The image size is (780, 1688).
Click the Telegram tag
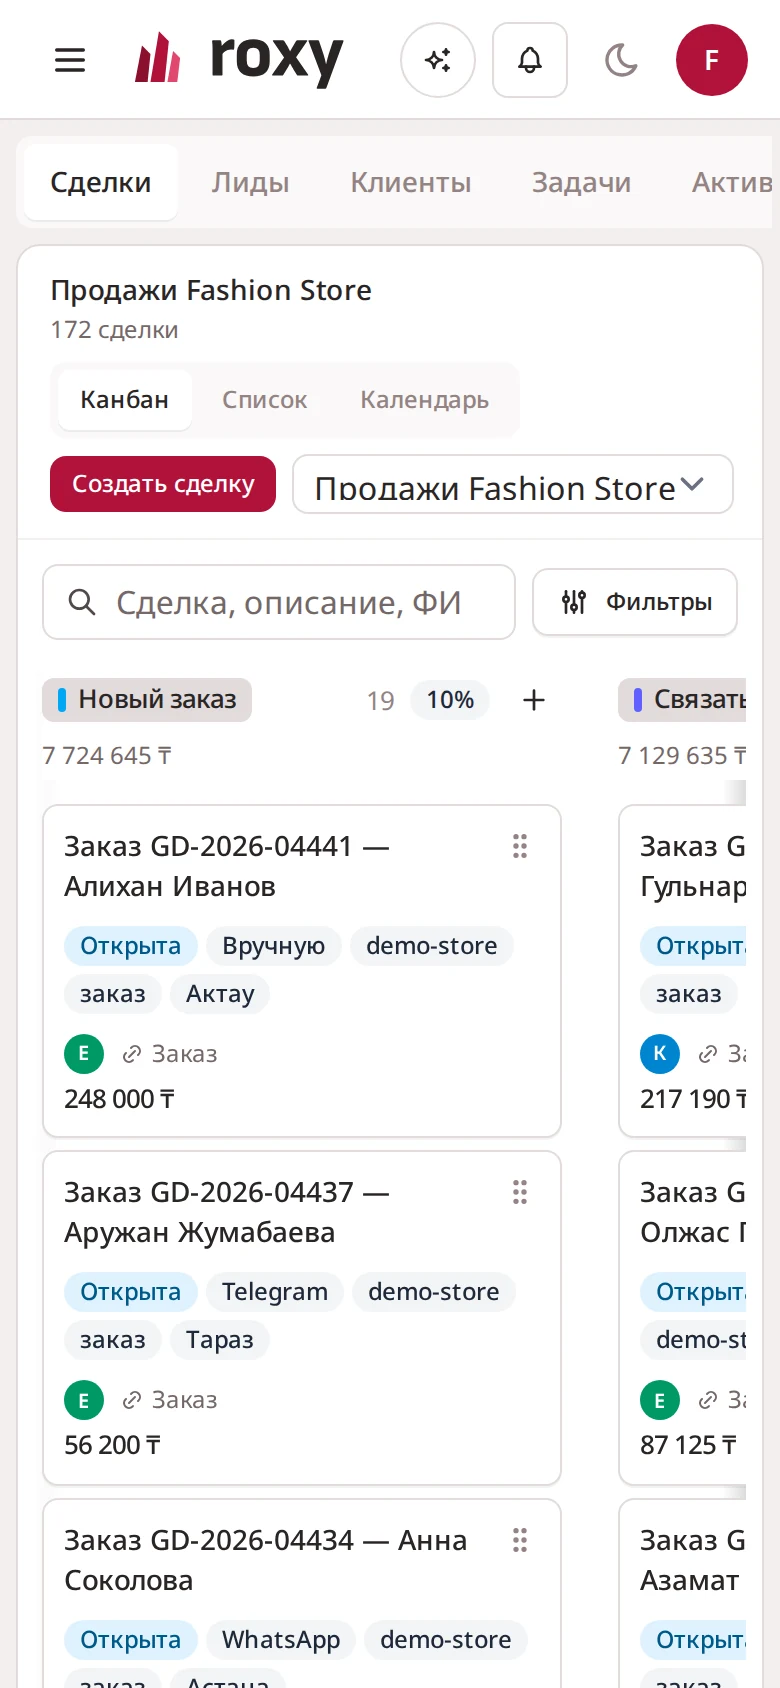click(275, 1292)
